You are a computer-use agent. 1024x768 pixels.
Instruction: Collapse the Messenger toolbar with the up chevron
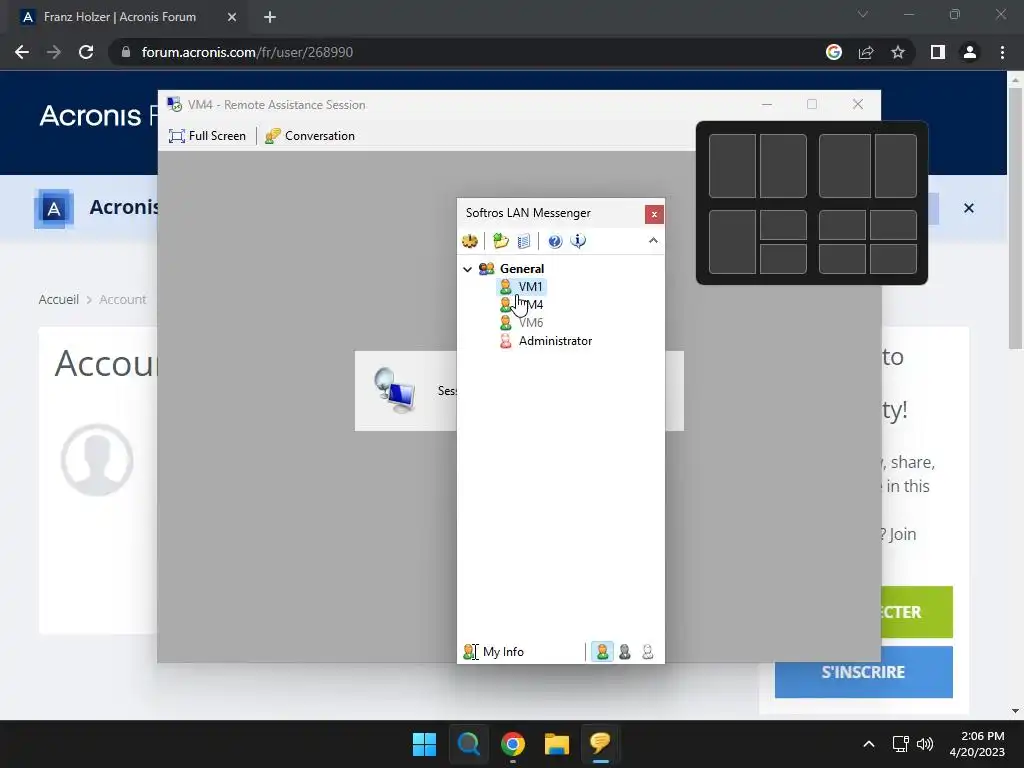coord(653,241)
